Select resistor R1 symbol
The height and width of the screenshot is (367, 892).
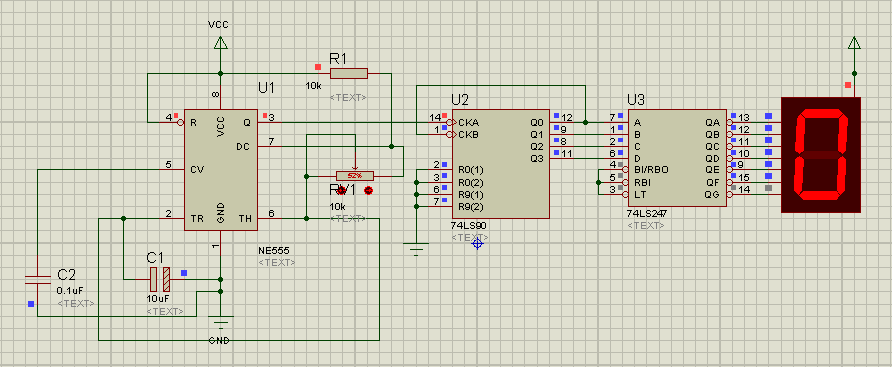click(349, 73)
